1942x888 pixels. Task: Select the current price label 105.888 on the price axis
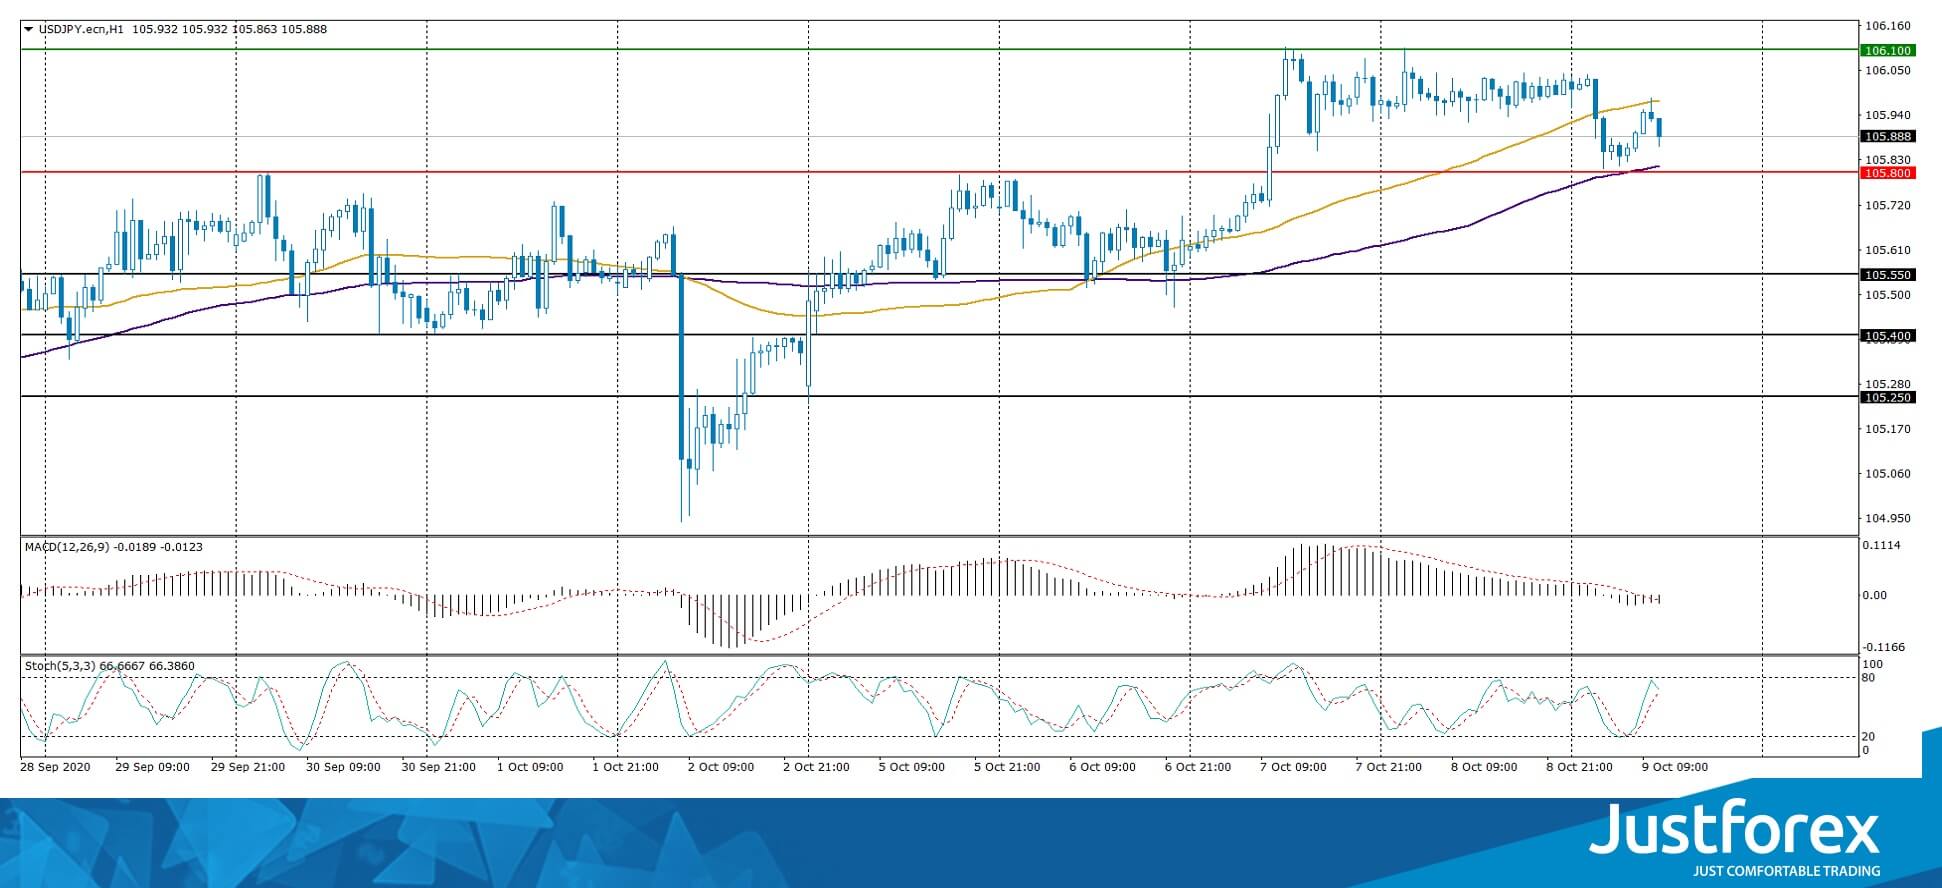(x=1887, y=137)
